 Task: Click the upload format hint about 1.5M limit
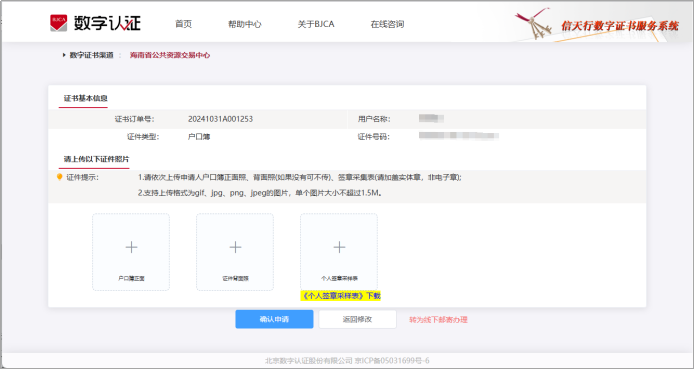coord(260,193)
